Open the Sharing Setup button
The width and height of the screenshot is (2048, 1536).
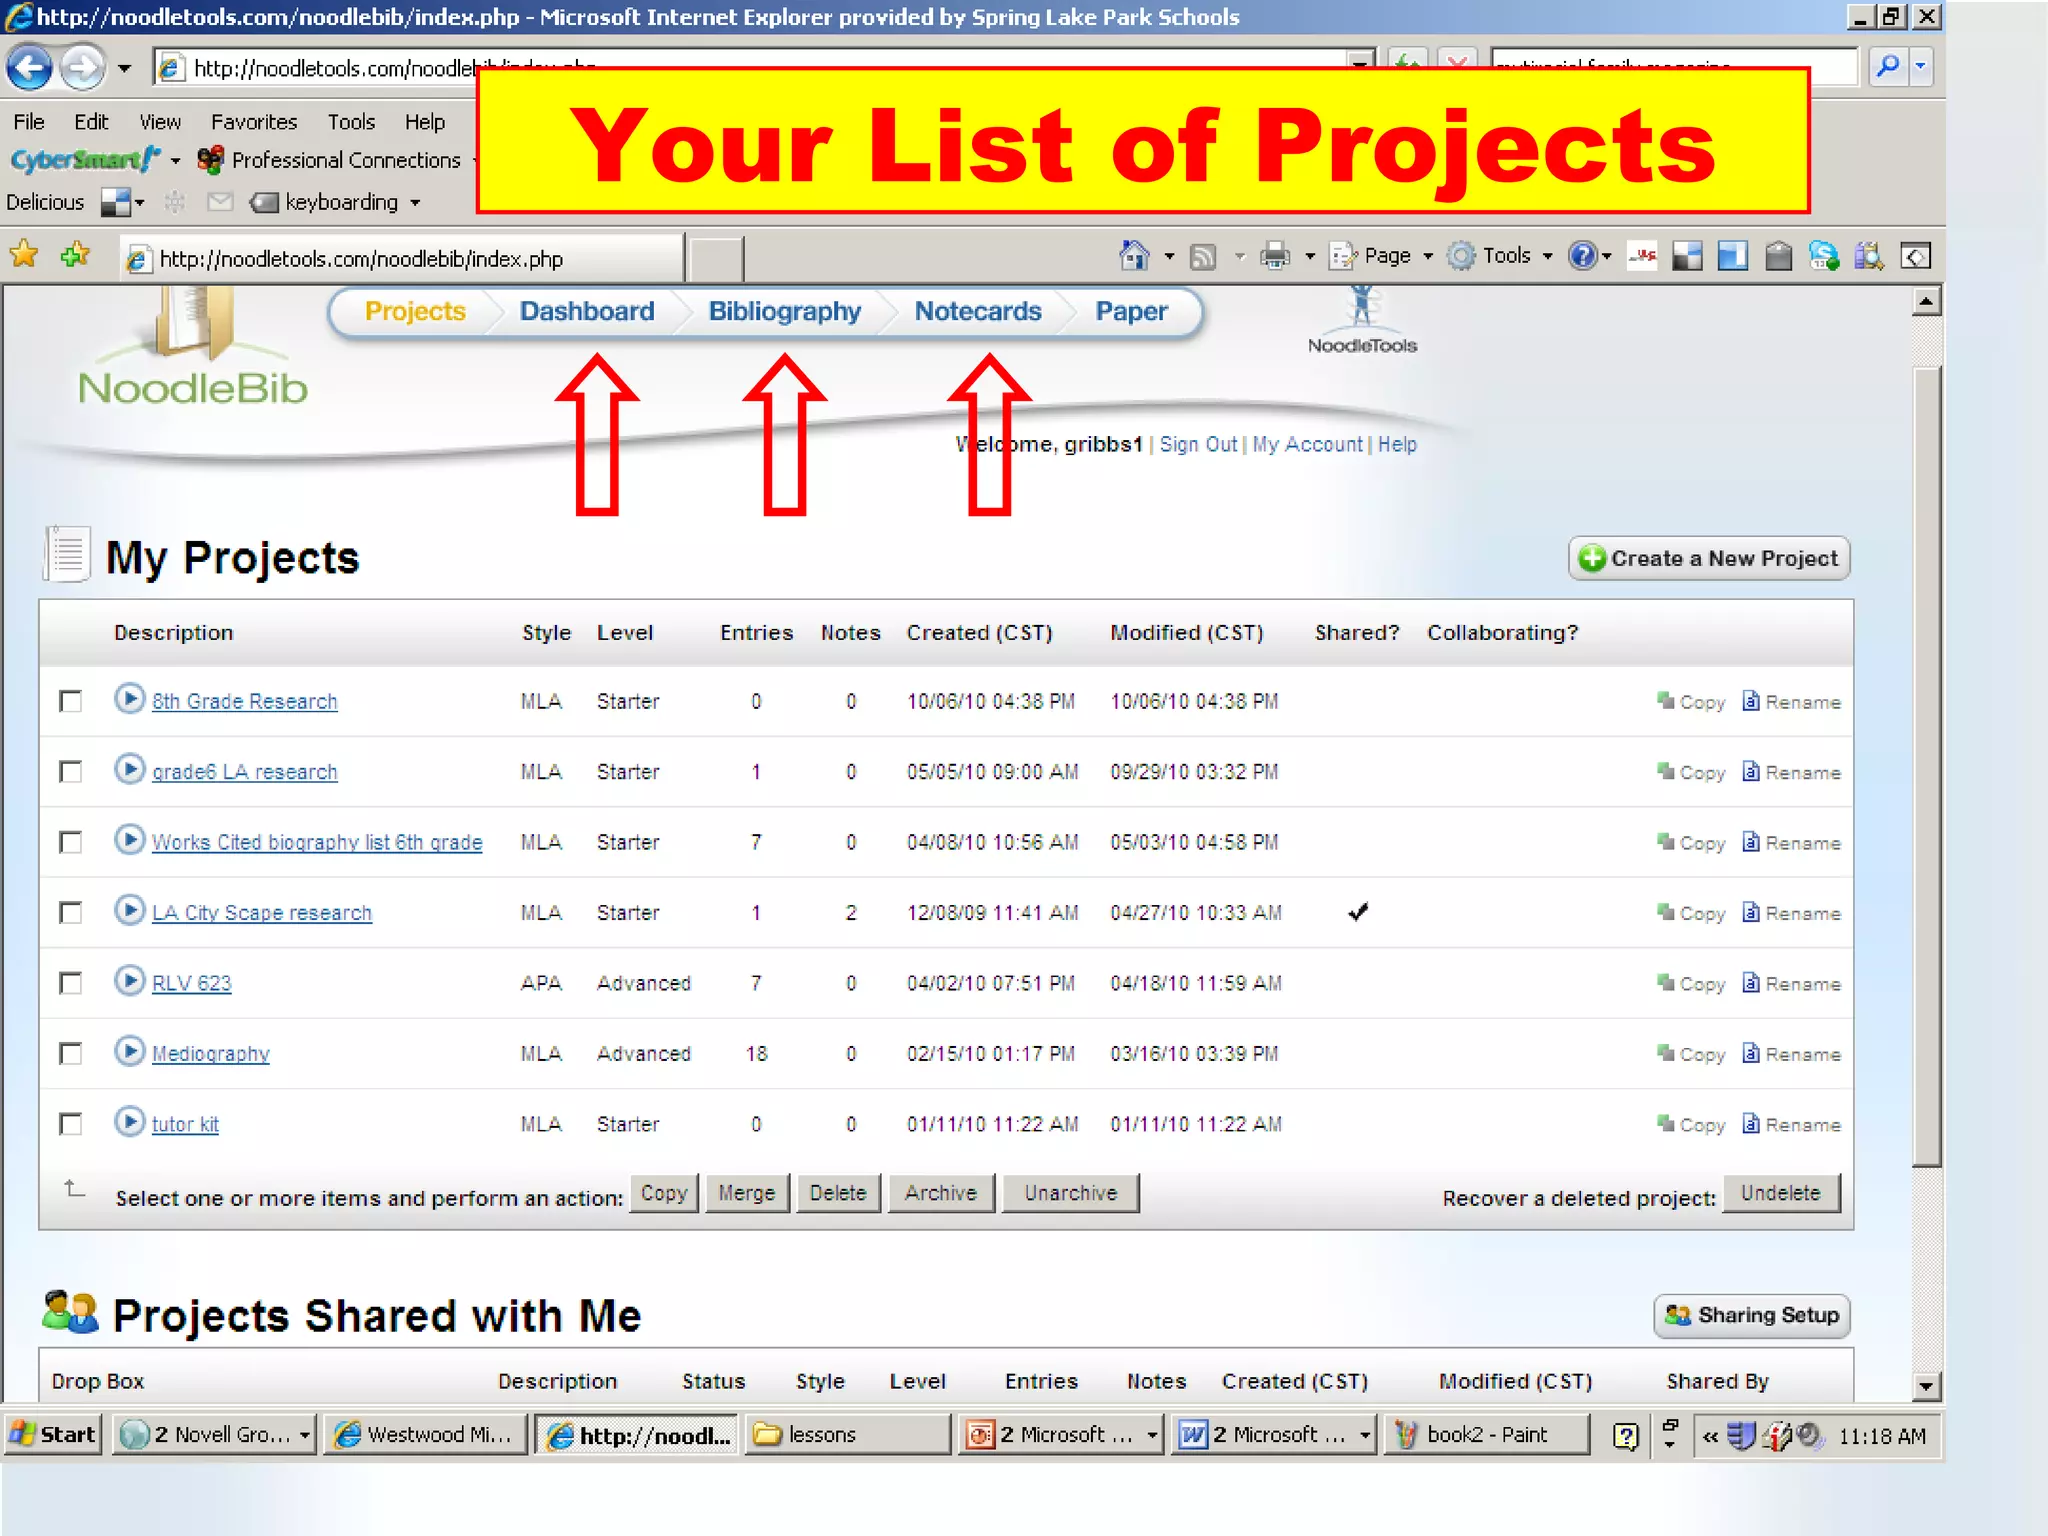(x=1752, y=1316)
